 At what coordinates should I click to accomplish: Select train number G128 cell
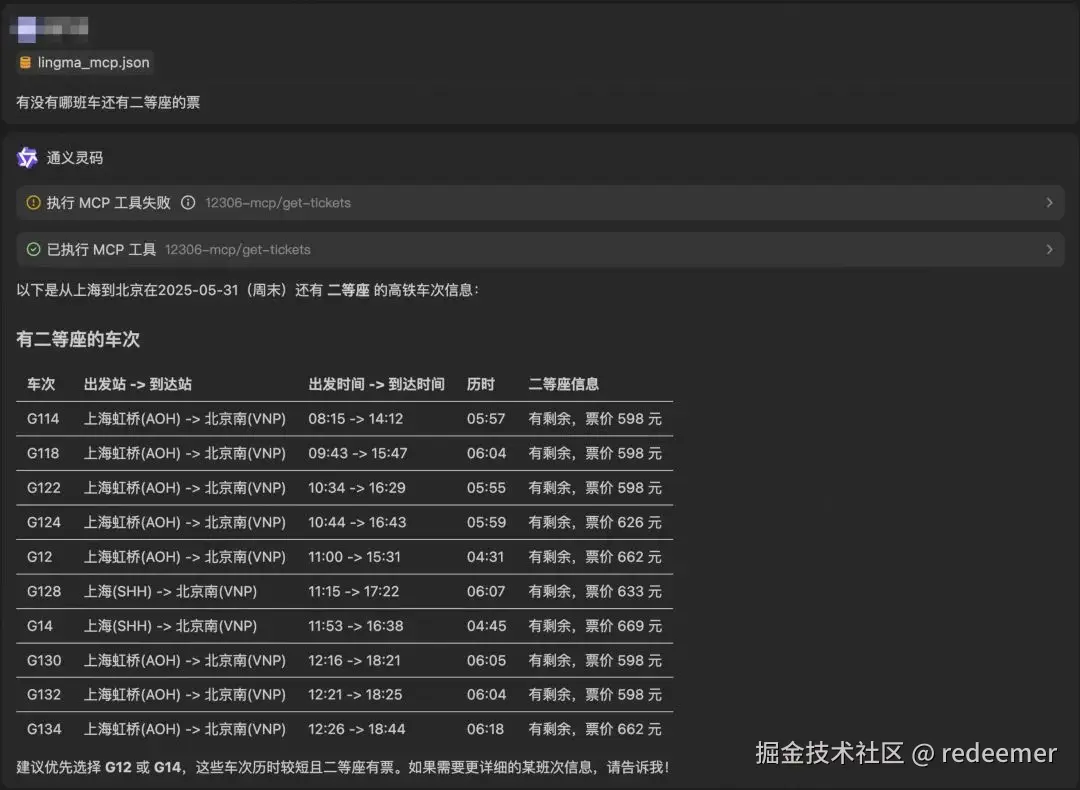[43, 591]
